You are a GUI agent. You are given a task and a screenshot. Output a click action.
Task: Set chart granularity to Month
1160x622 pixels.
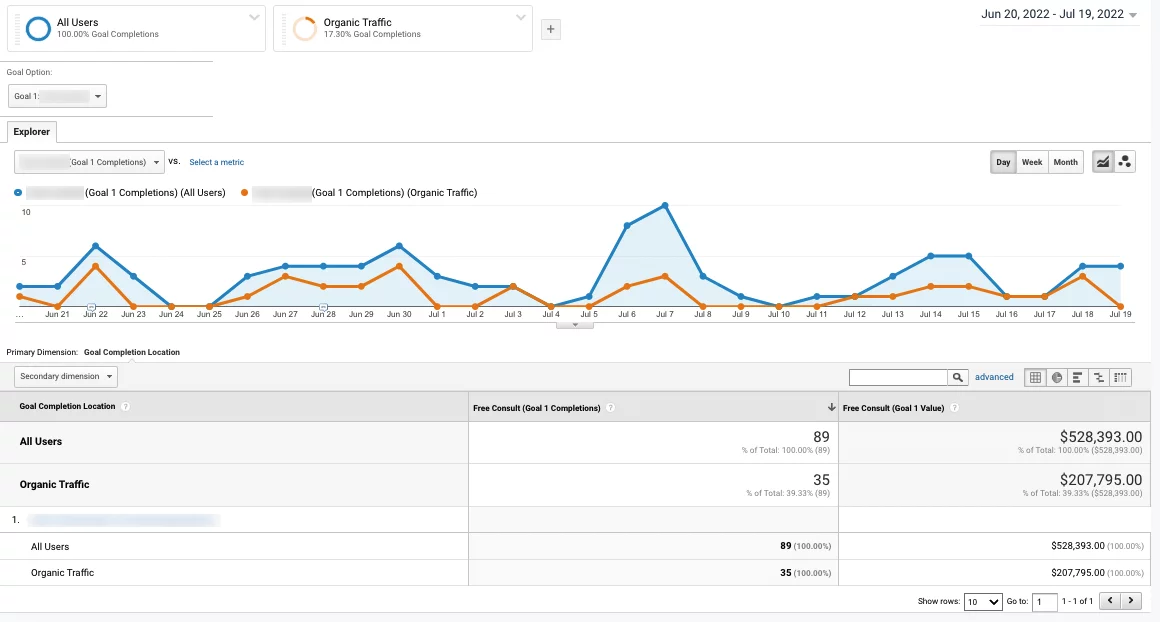(1066, 162)
